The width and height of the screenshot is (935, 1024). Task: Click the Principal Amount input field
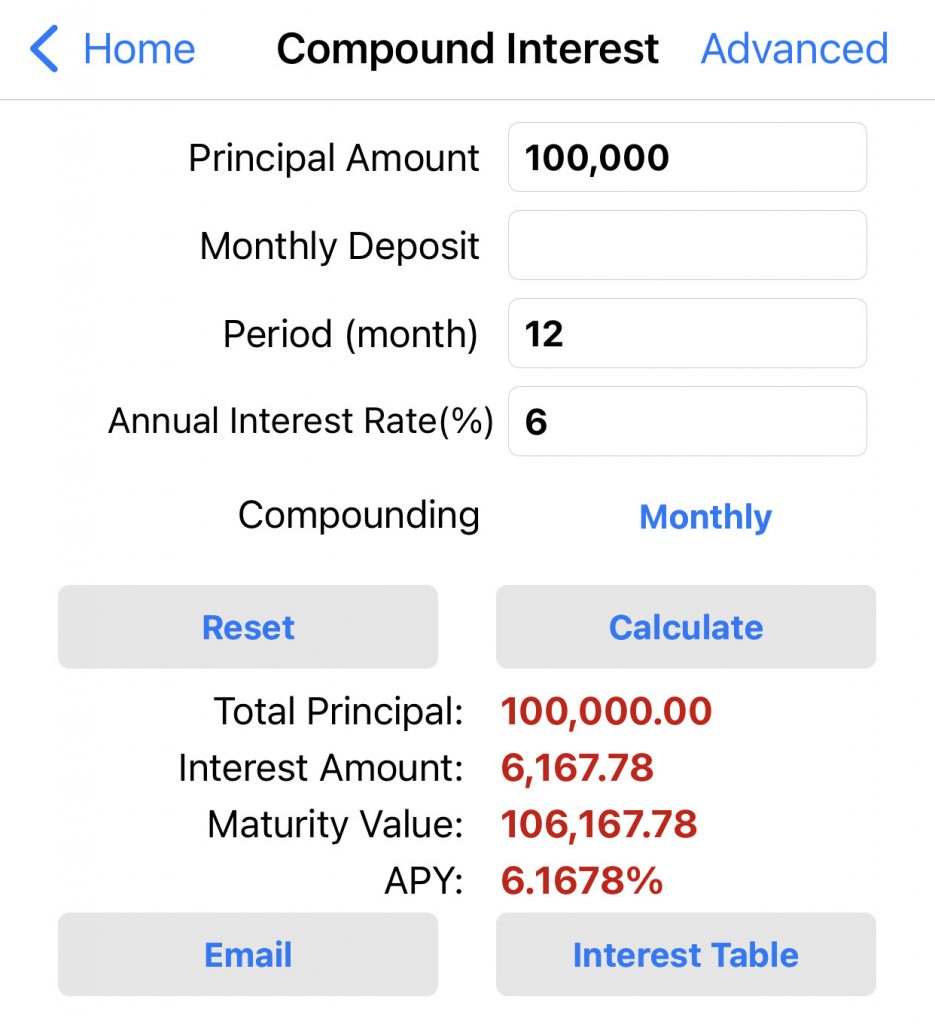coord(687,157)
